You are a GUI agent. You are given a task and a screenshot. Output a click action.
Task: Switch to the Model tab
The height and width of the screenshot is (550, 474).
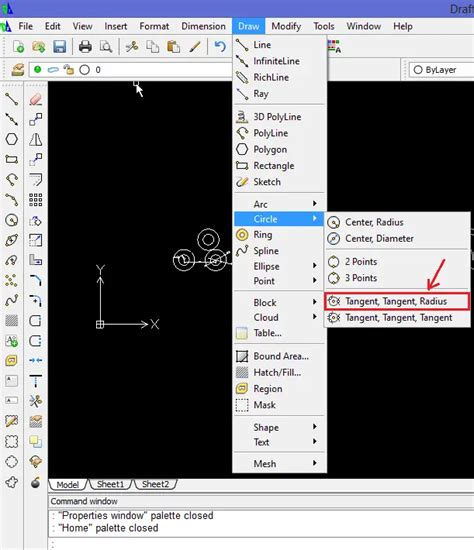pos(67,484)
